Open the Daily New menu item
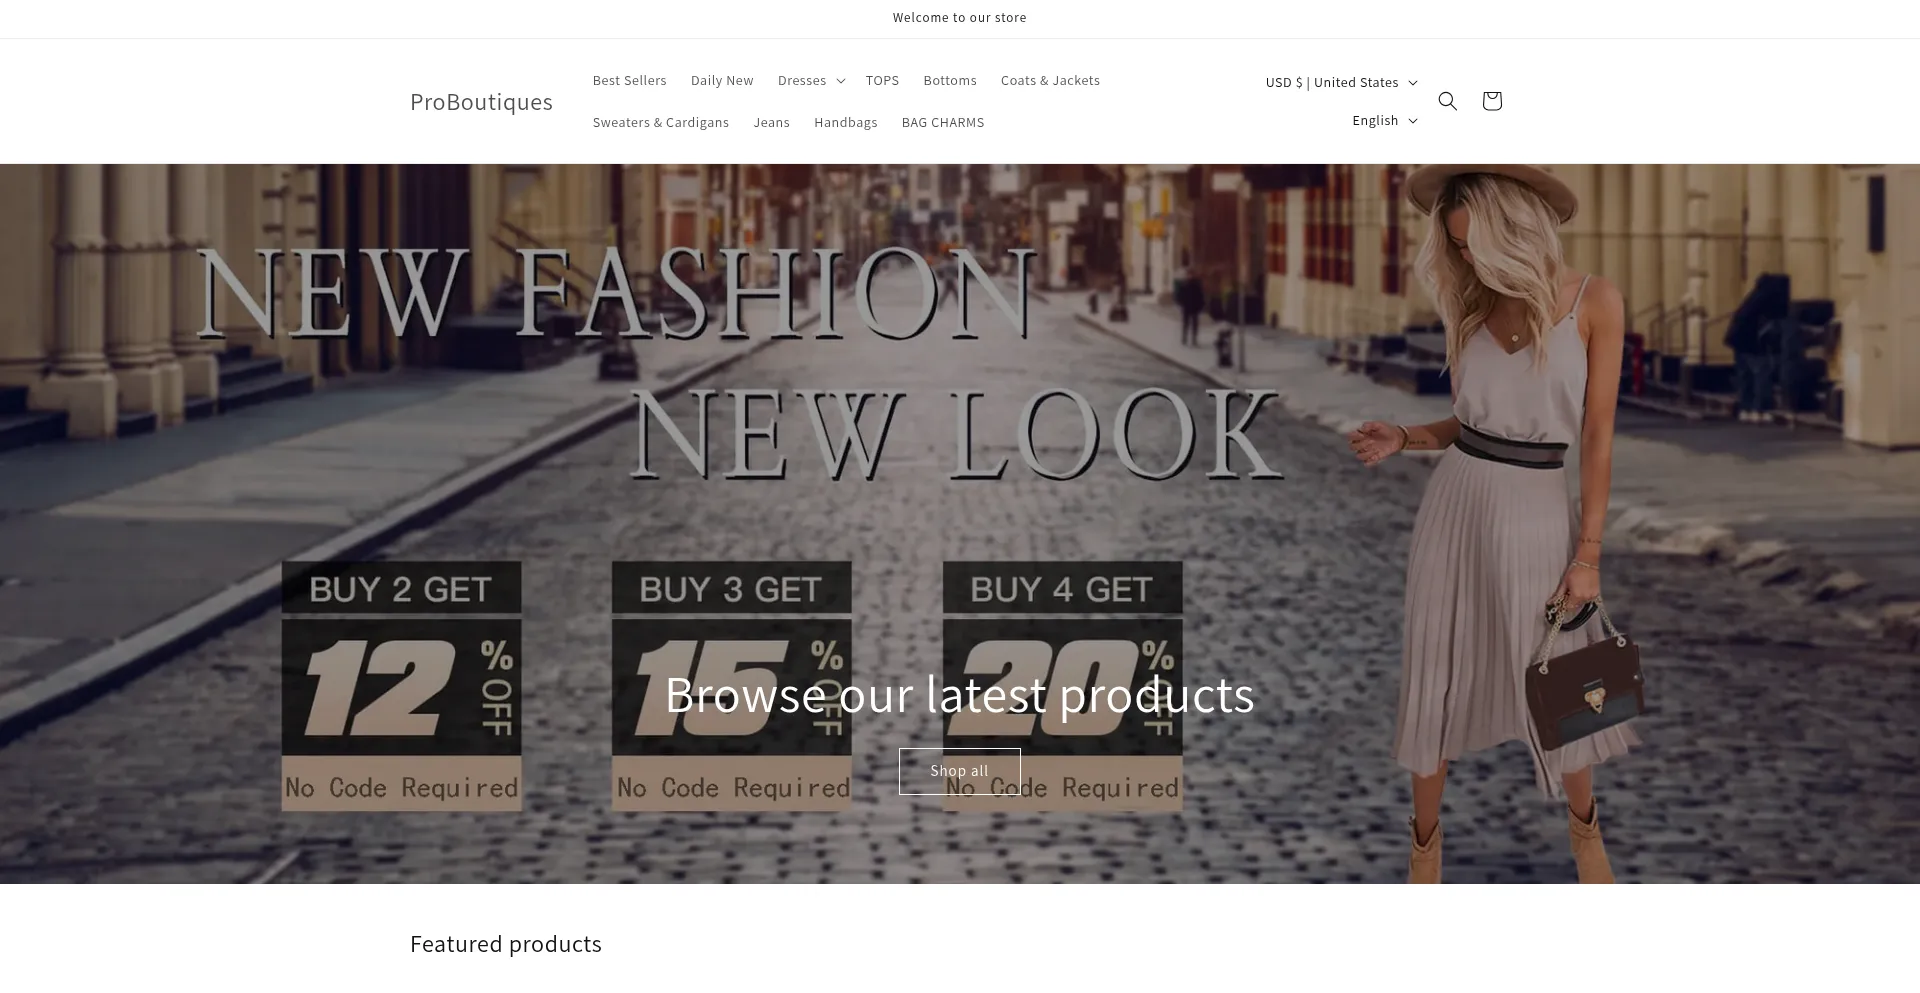1920x993 pixels. [x=721, y=81]
